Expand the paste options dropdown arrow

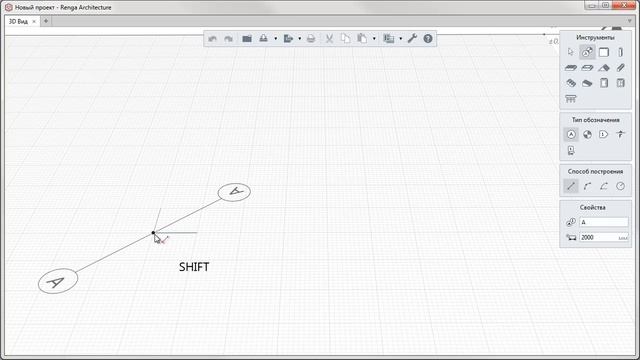[374, 39]
